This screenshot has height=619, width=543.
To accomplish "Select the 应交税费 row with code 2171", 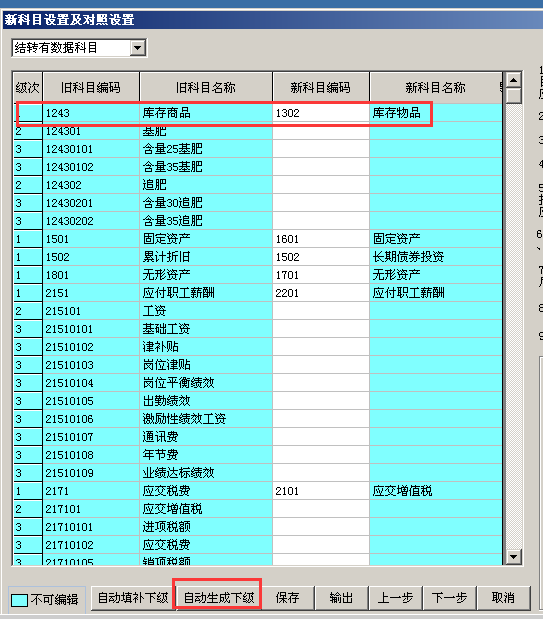I will 257,491.
